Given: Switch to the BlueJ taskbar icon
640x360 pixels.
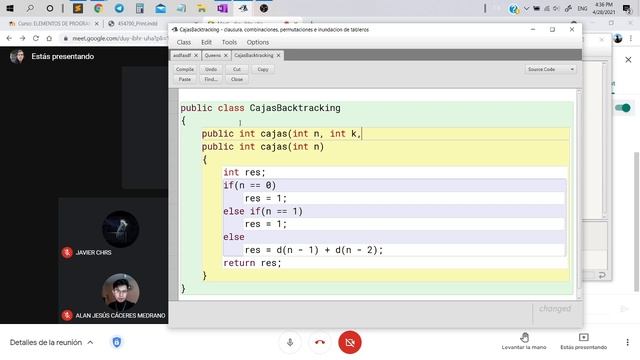Looking at the screenshot, I should (x=243, y=8).
